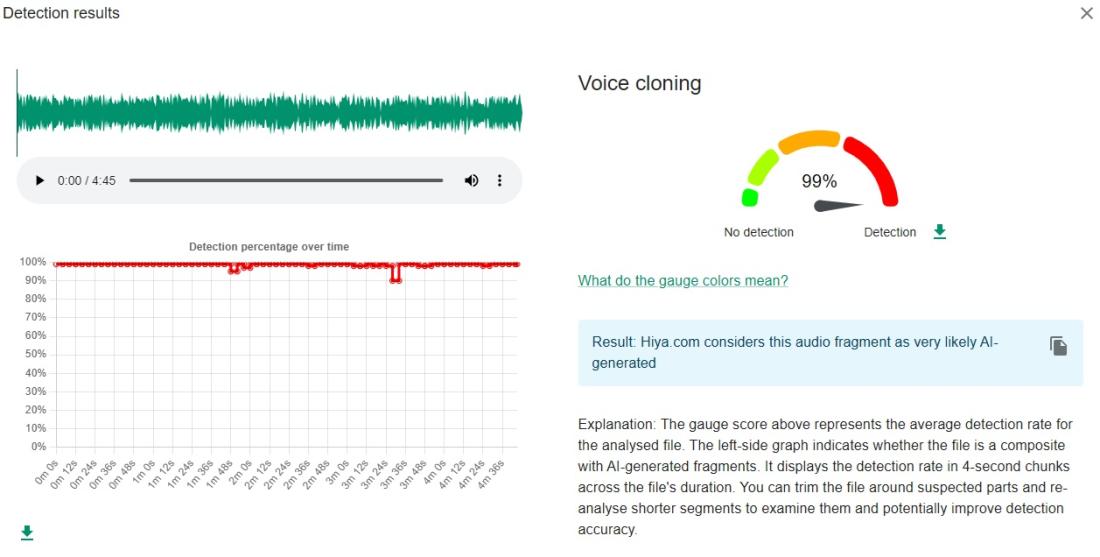
Task: Copy the result text to clipboard
Action: tap(1058, 346)
